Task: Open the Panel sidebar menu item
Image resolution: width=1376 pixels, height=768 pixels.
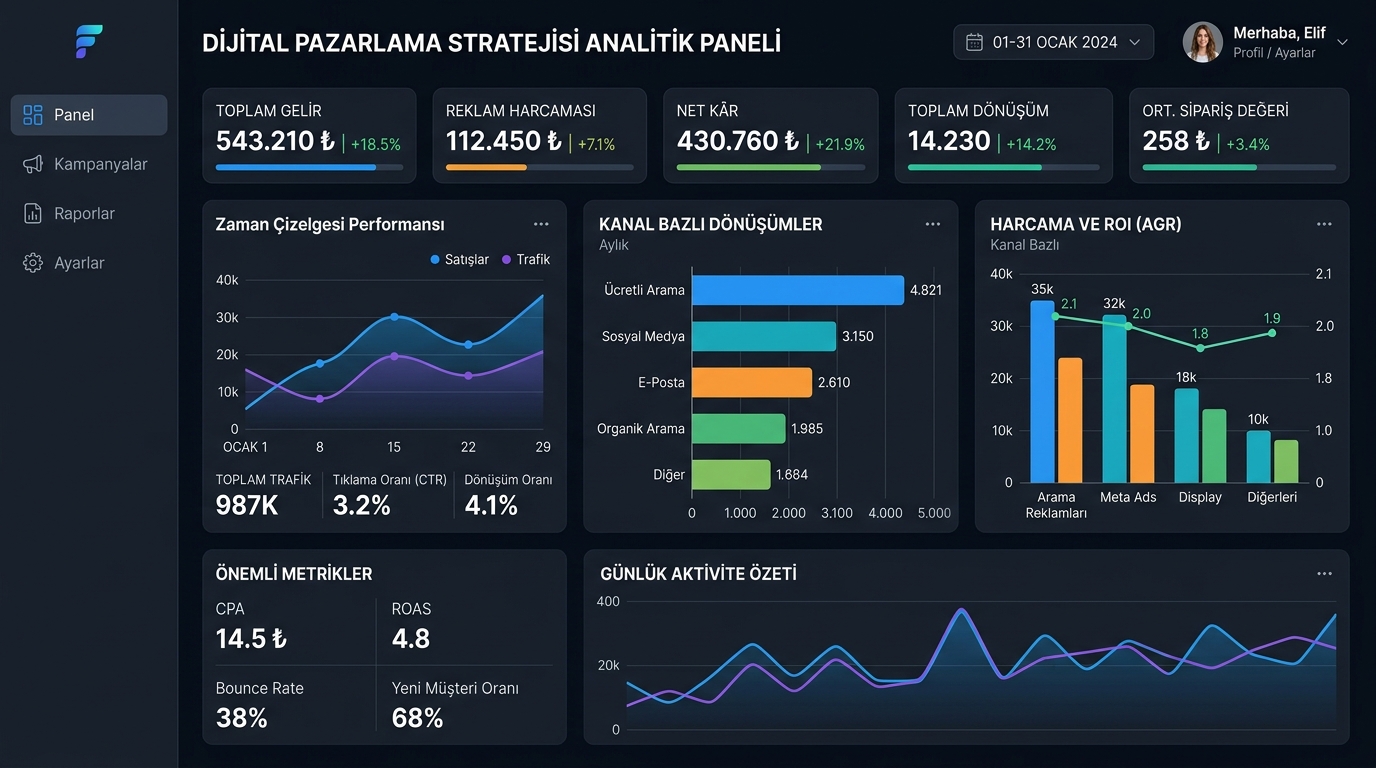Action: (x=89, y=115)
